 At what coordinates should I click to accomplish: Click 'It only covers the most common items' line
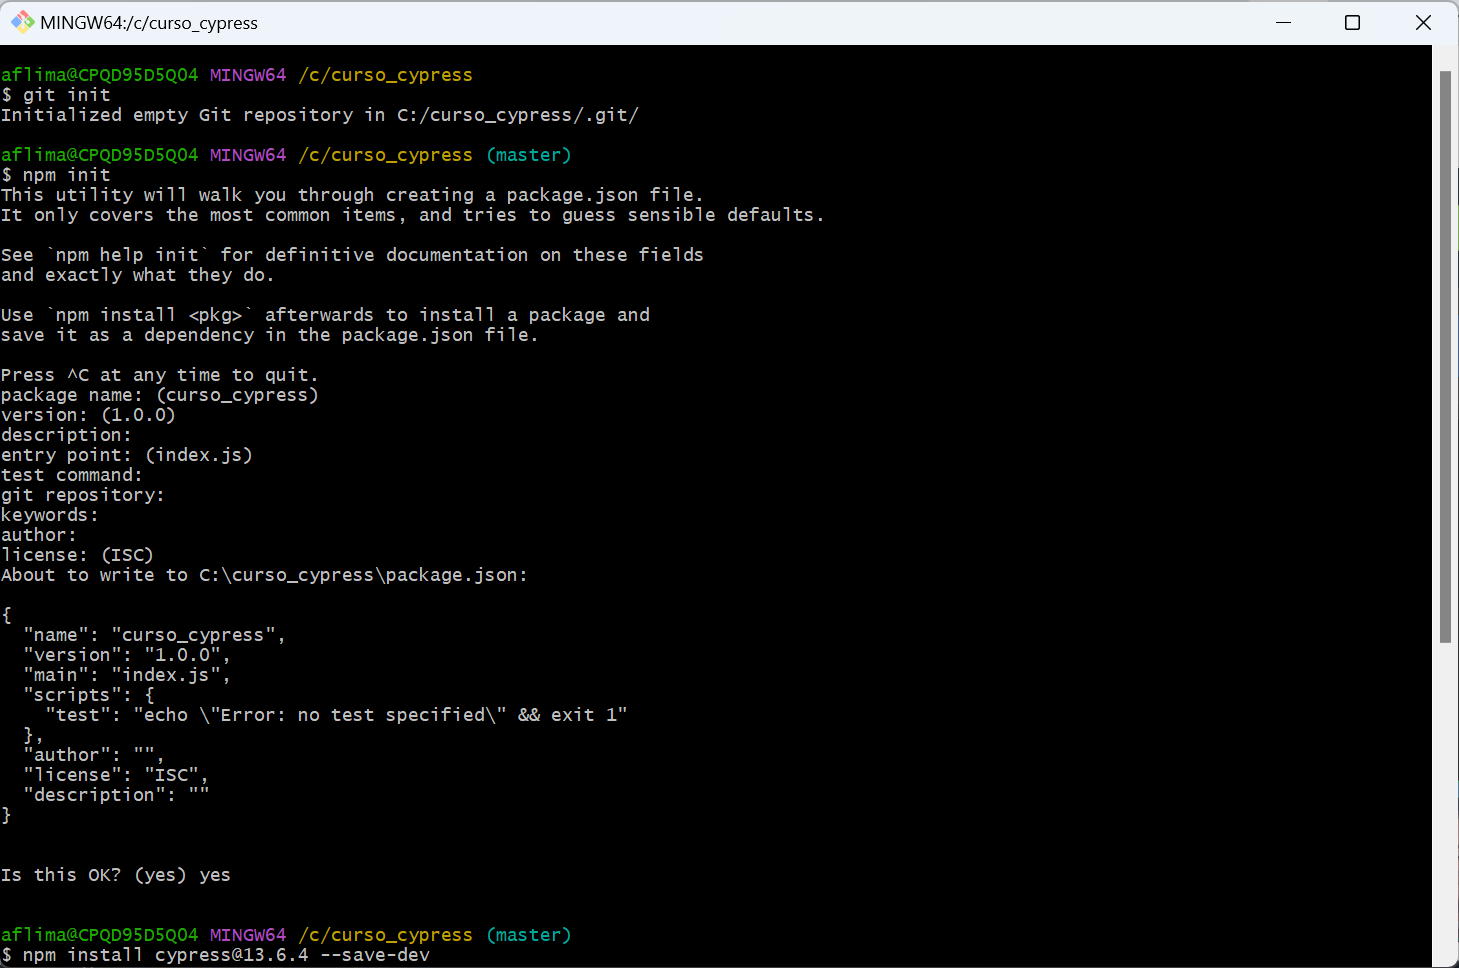(413, 215)
